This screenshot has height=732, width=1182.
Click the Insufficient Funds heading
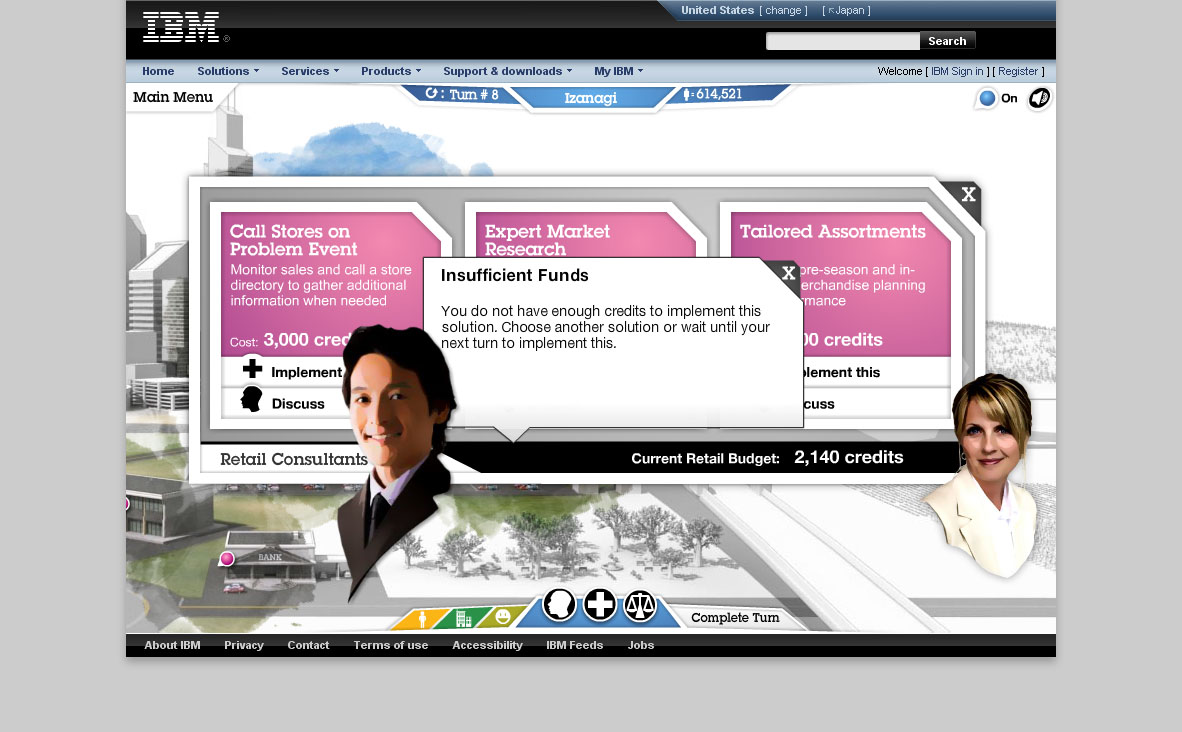[x=514, y=275]
